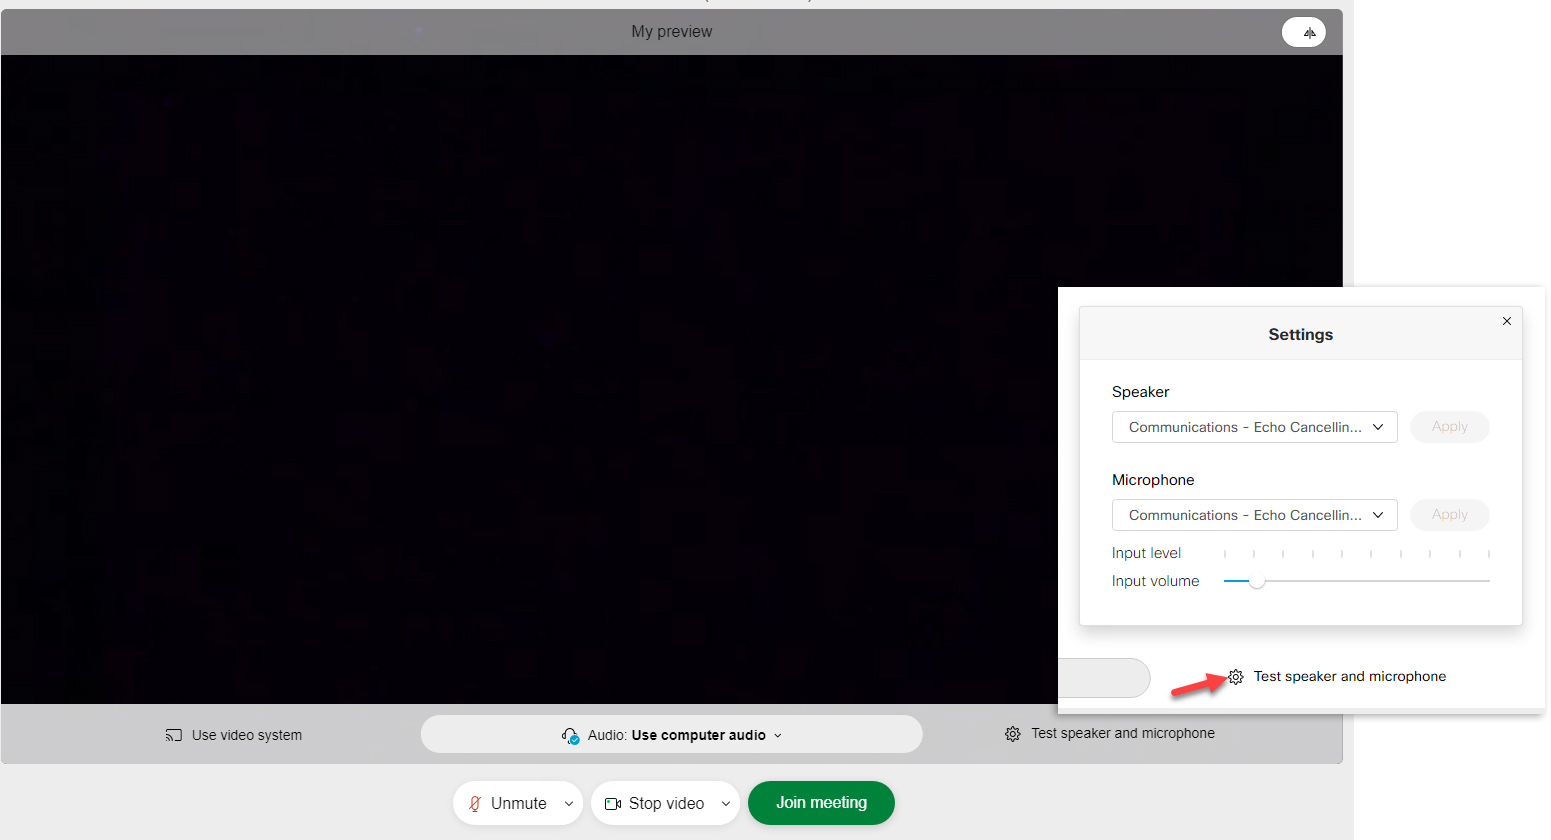Click Apply next to the Microphone dropdown
This screenshot has height=840, width=1551.
[1449, 515]
